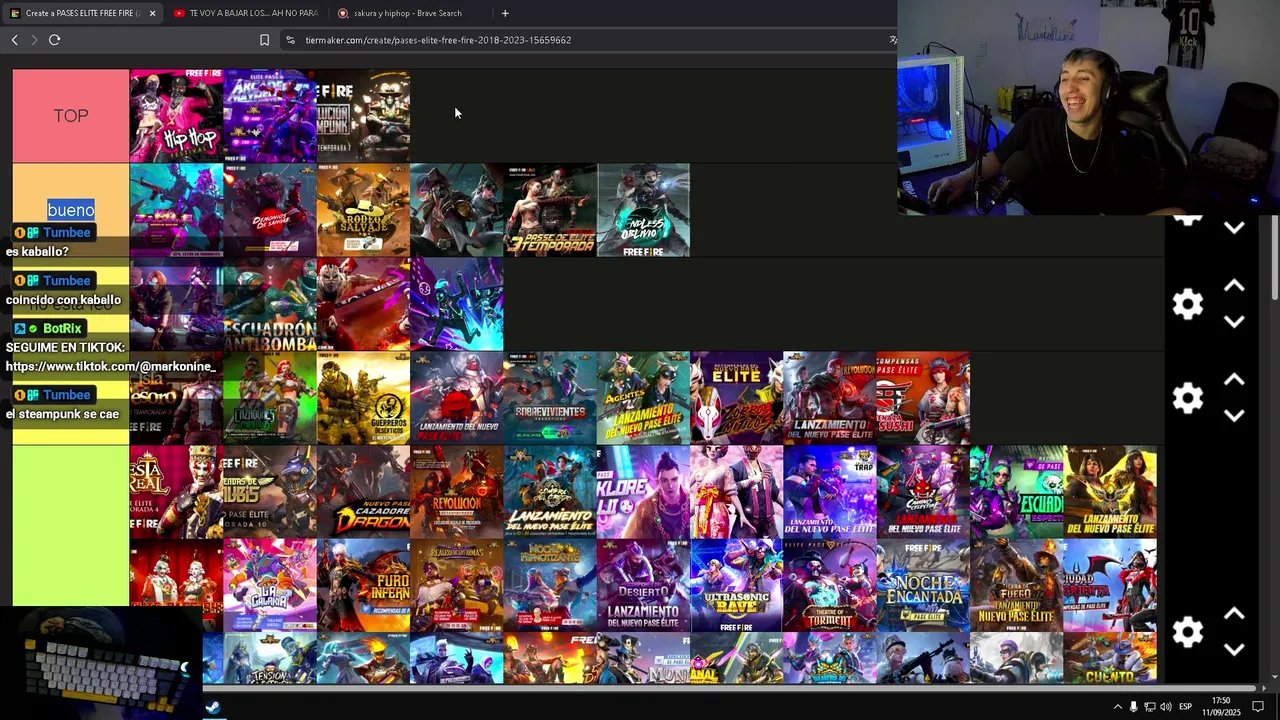1280x720 pixels.
Task: Close the Create a PASES ELITE tab
Action: (152, 13)
